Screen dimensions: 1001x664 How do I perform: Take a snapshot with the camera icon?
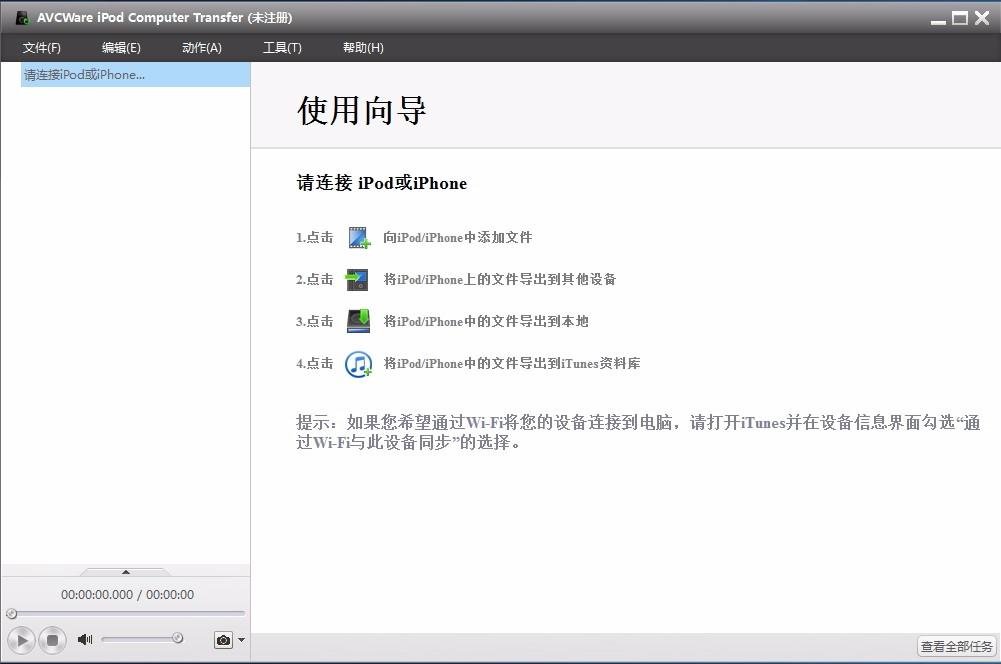(223, 640)
